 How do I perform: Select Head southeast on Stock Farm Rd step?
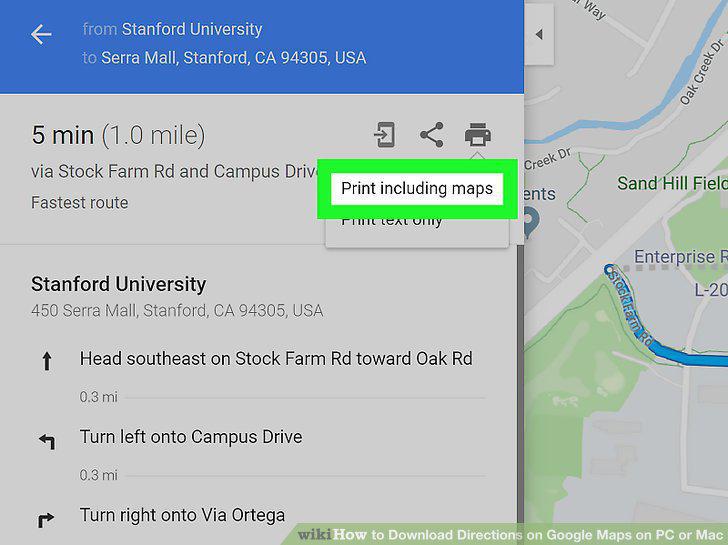pos(276,358)
